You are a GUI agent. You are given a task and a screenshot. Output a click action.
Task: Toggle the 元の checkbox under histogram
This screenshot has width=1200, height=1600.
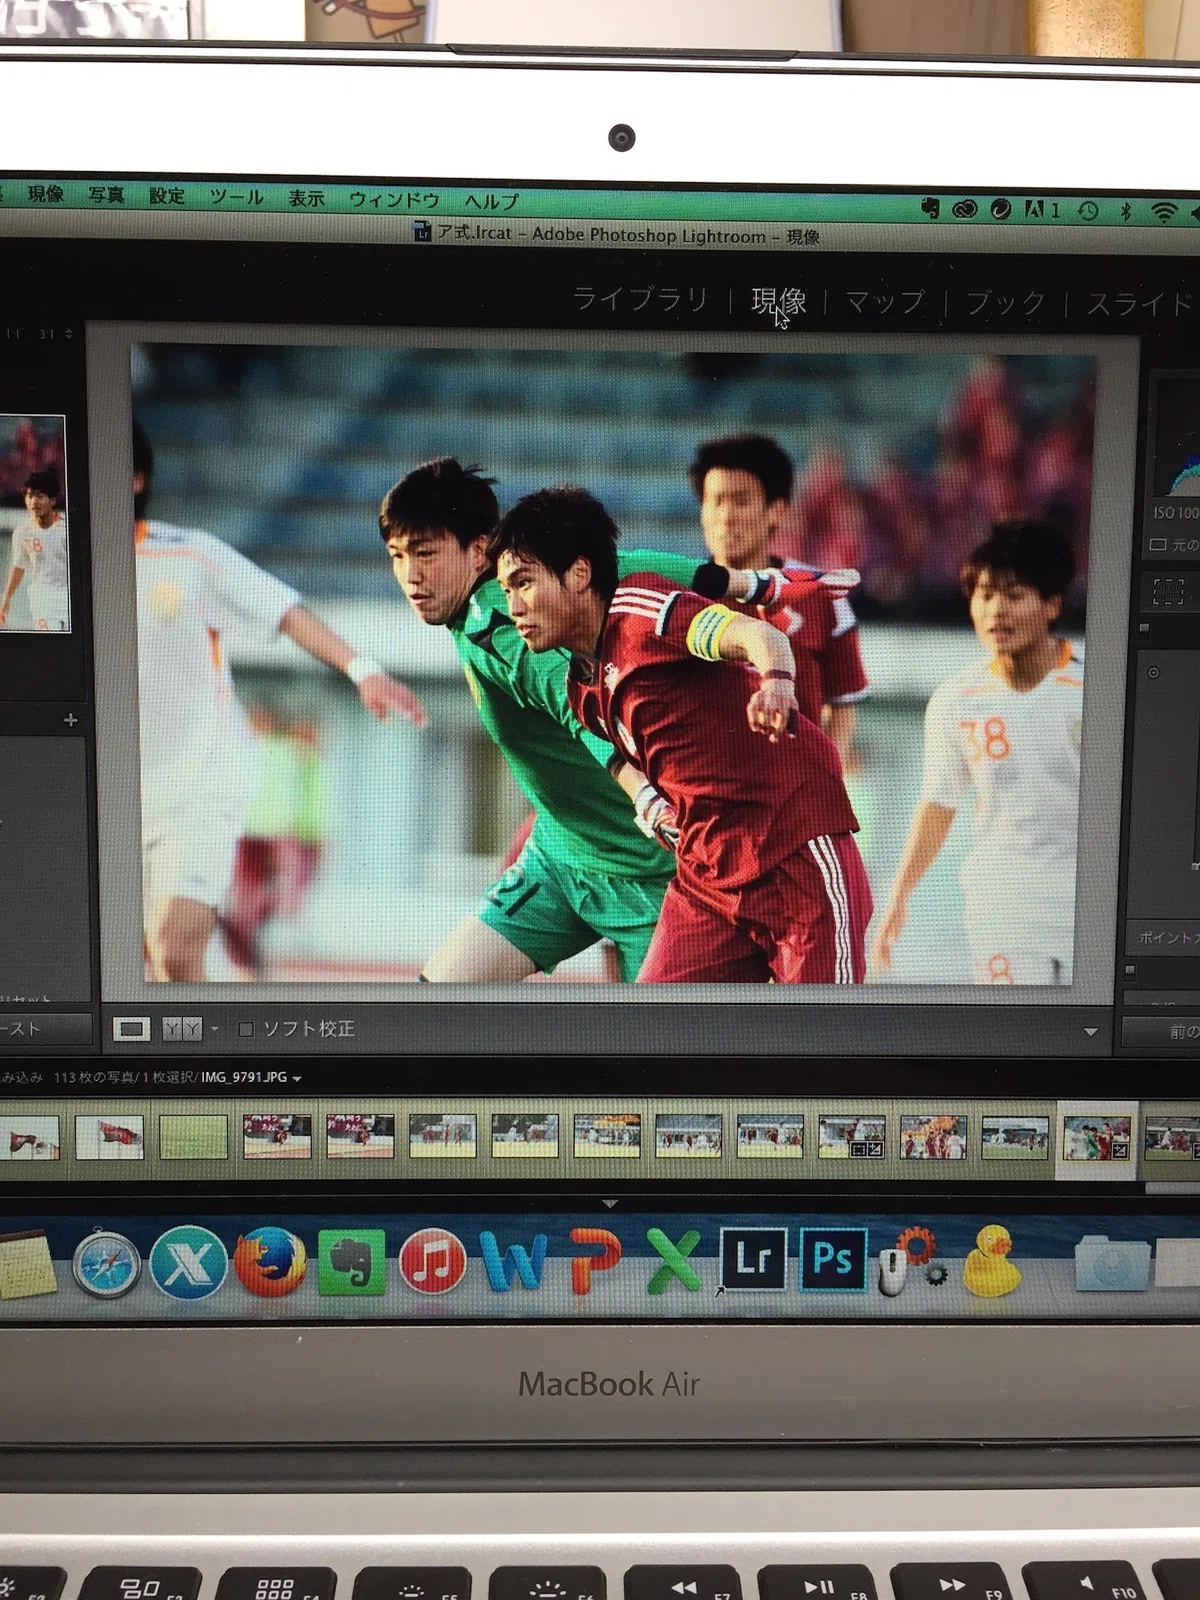[x=1158, y=545]
